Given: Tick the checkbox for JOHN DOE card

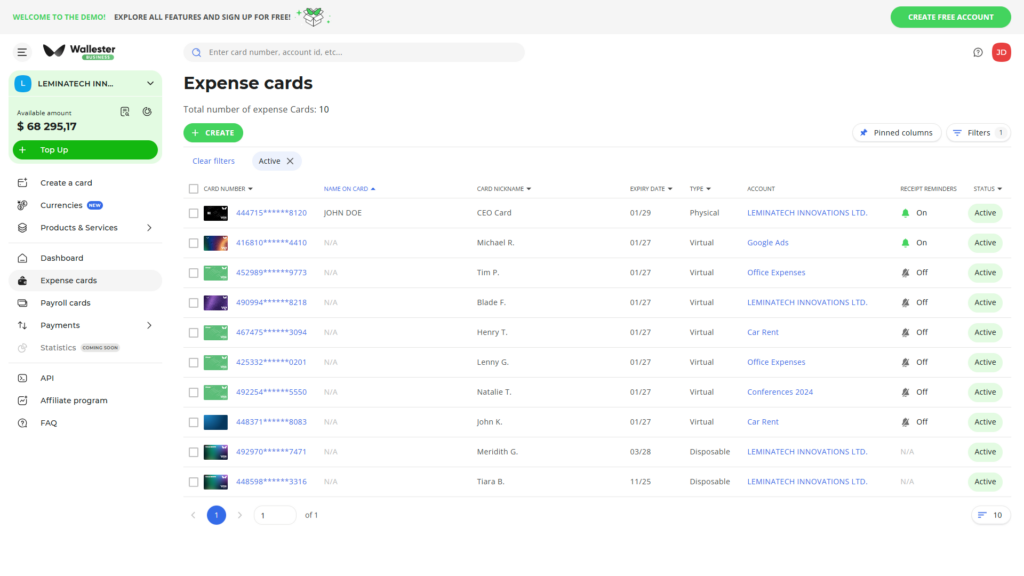Looking at the screenshot, I should 194,213.
